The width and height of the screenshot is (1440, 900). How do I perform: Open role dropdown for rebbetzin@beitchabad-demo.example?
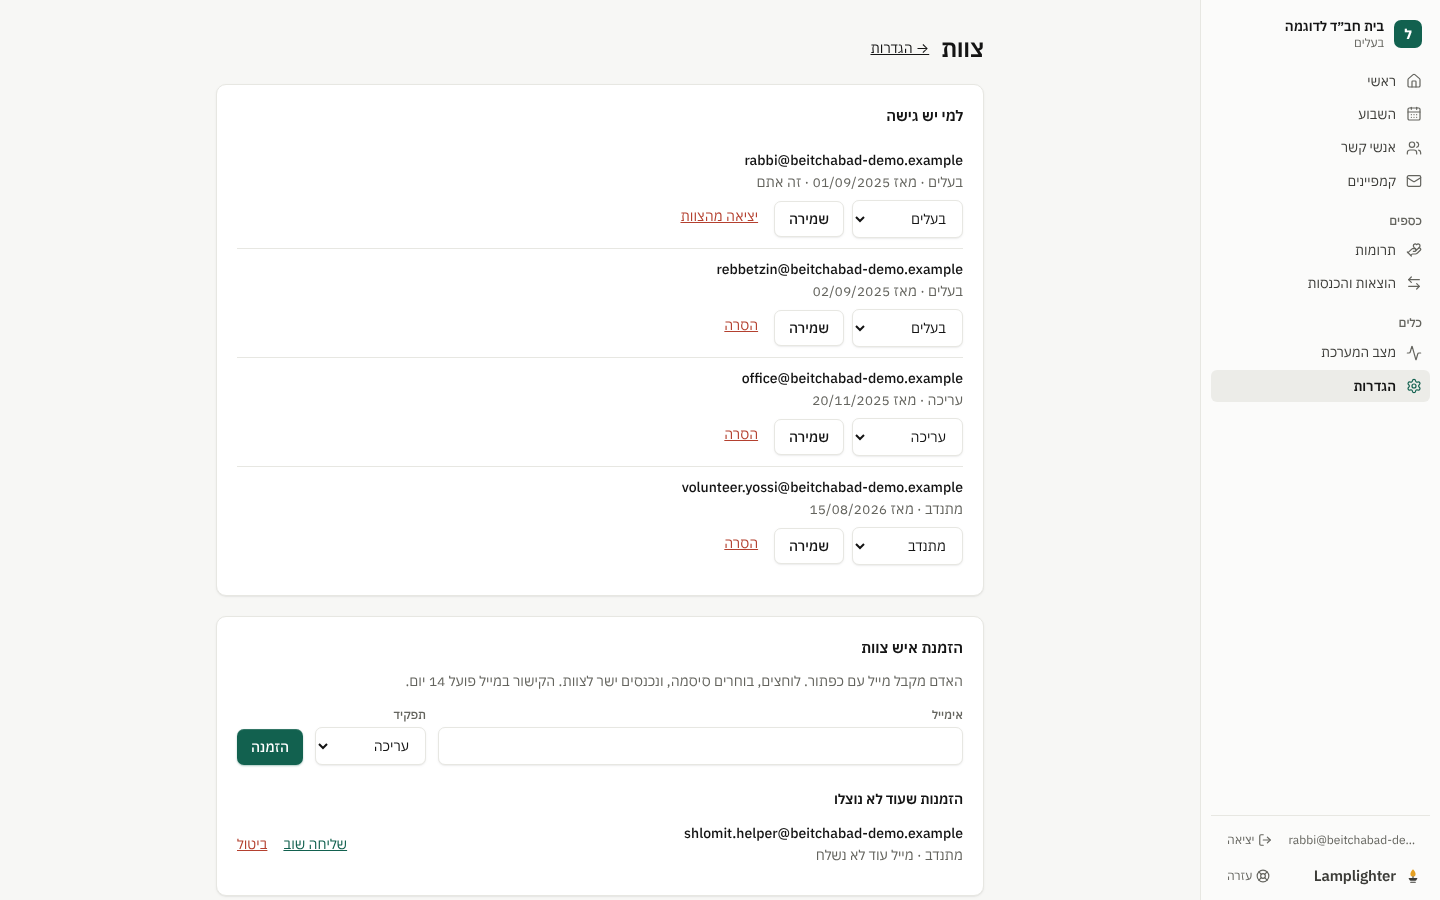(907, 328)
